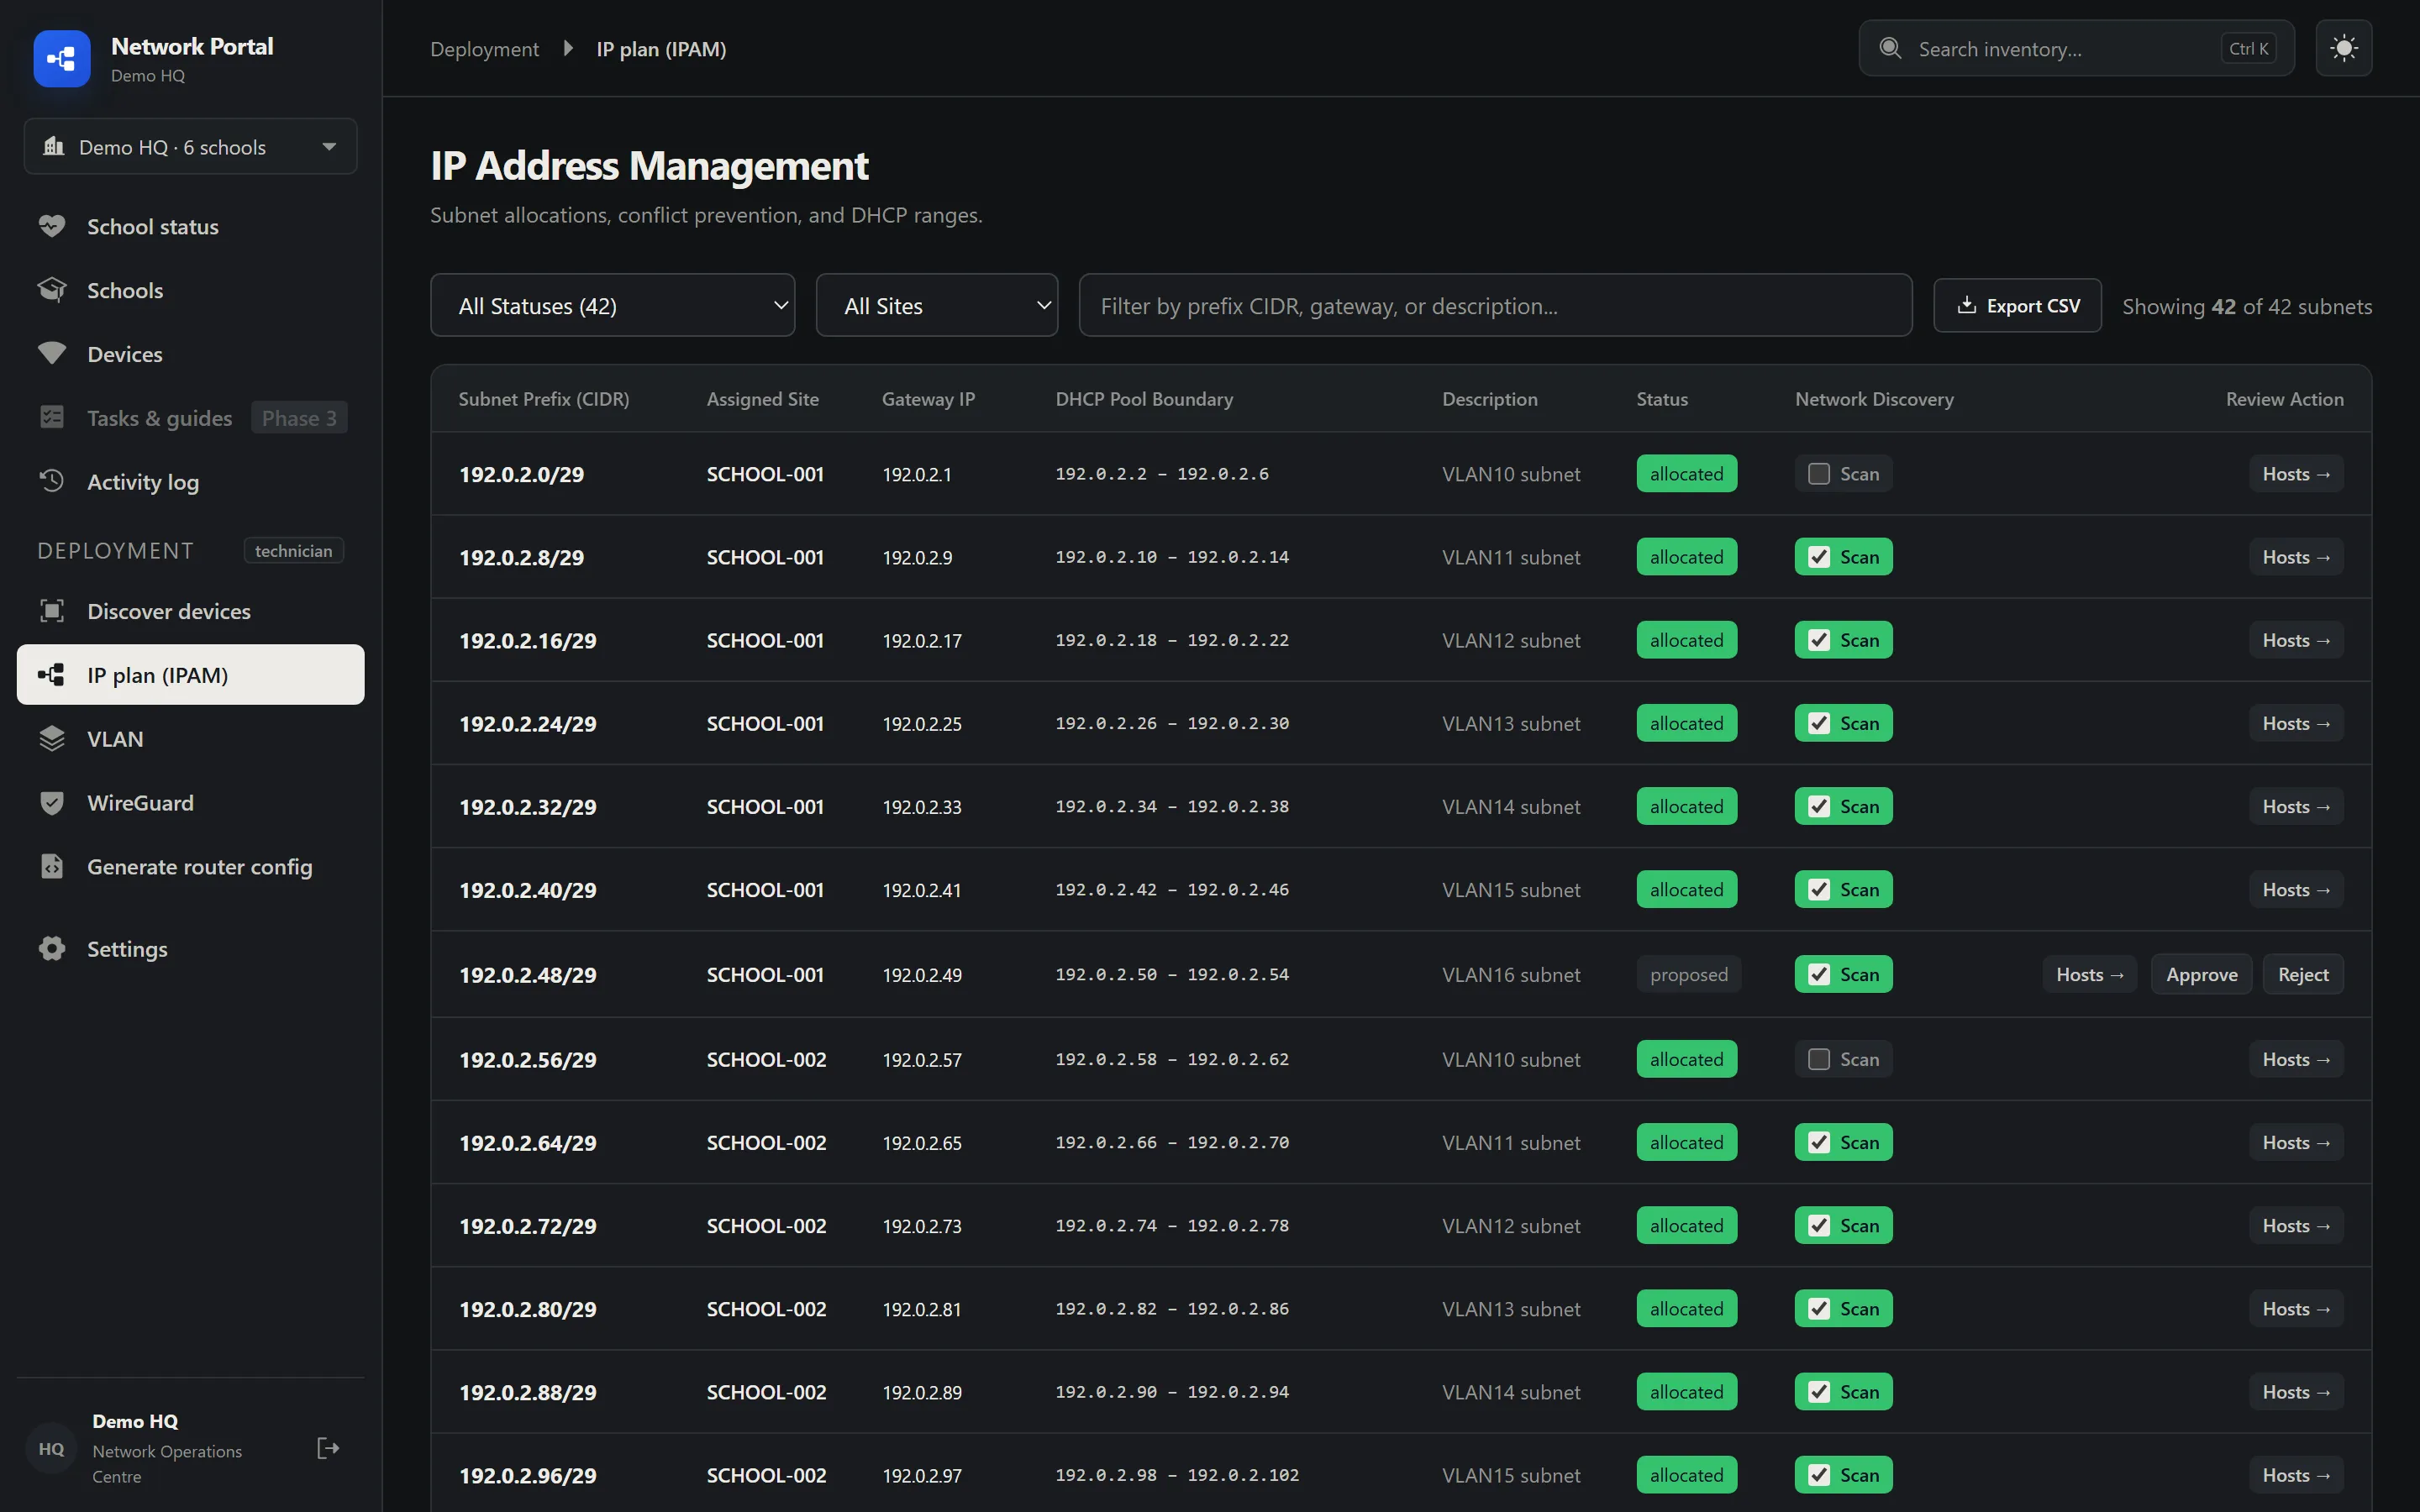Open the All Statuses (42) dropdown

(x=612, y=305)
